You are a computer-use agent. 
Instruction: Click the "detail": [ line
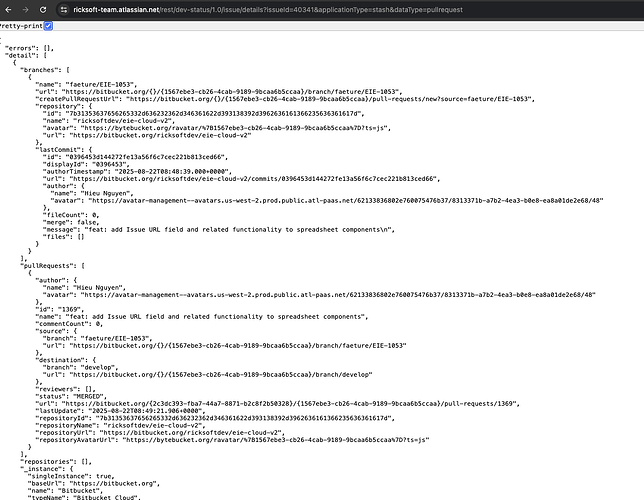pyautogui.click(x=25, y=55)
